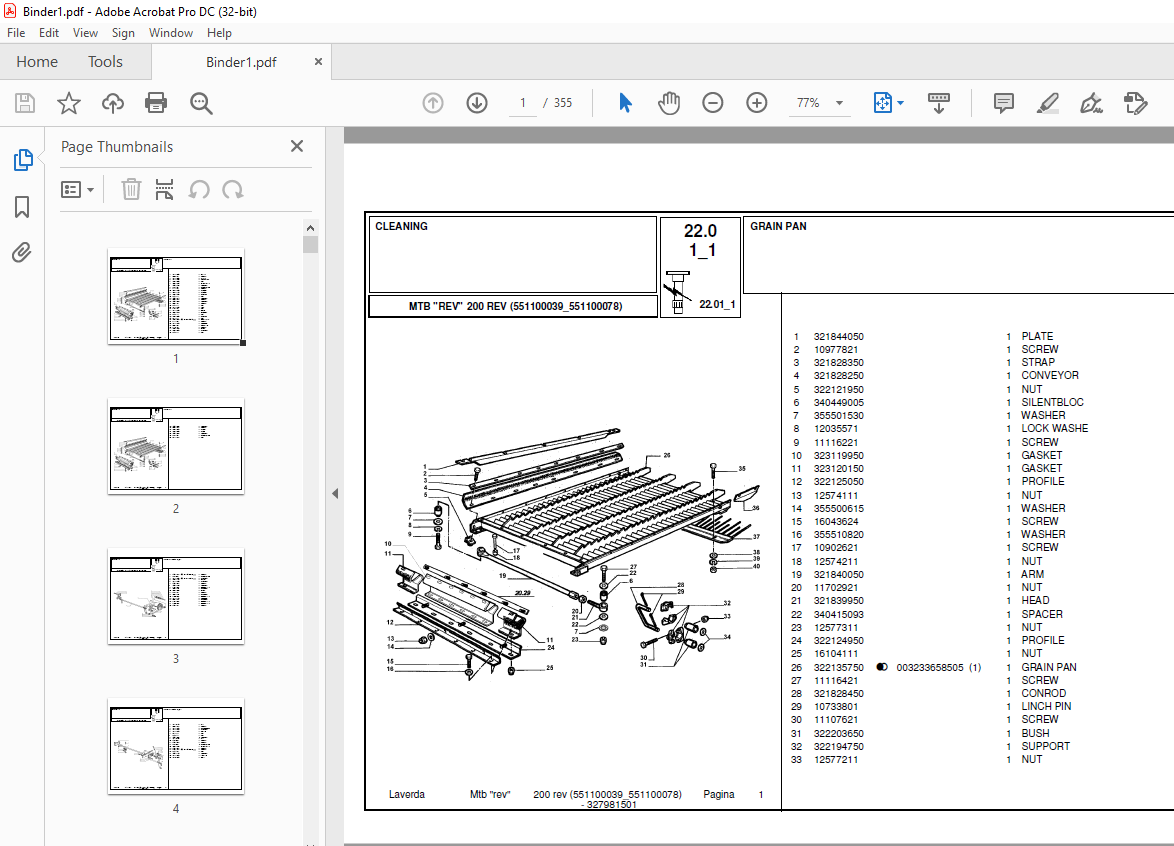Click the CLEANING section heading
Viewport: 1174px width, 846px height.
click(401, 226)
